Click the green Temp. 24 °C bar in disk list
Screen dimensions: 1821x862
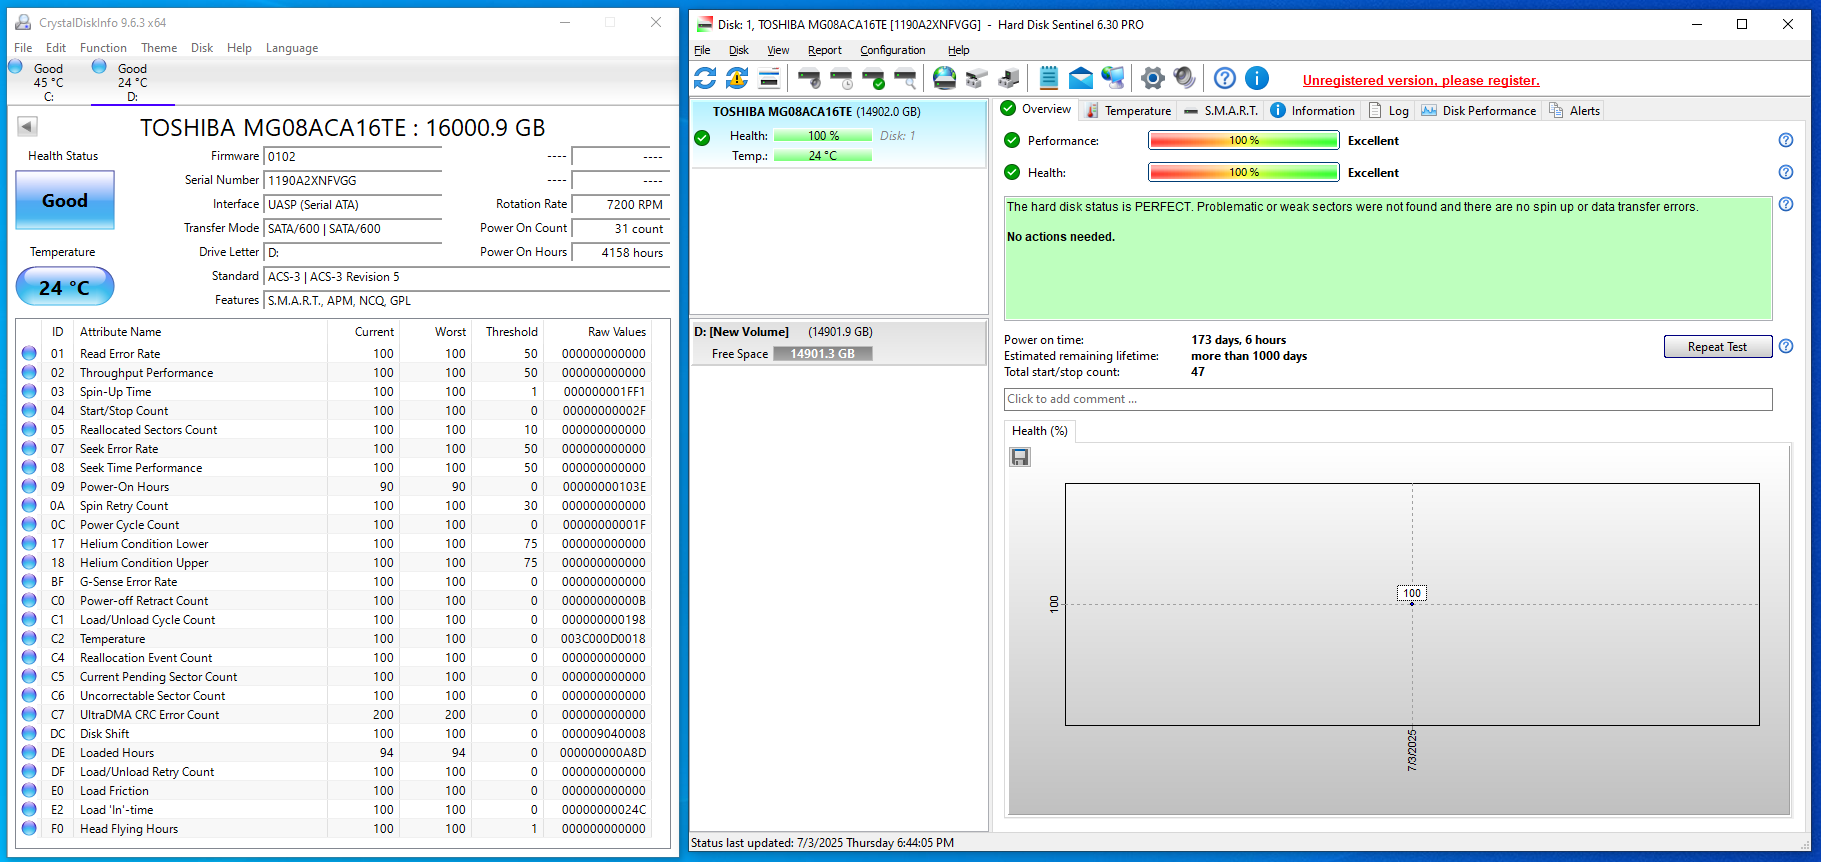coord(823,156)
